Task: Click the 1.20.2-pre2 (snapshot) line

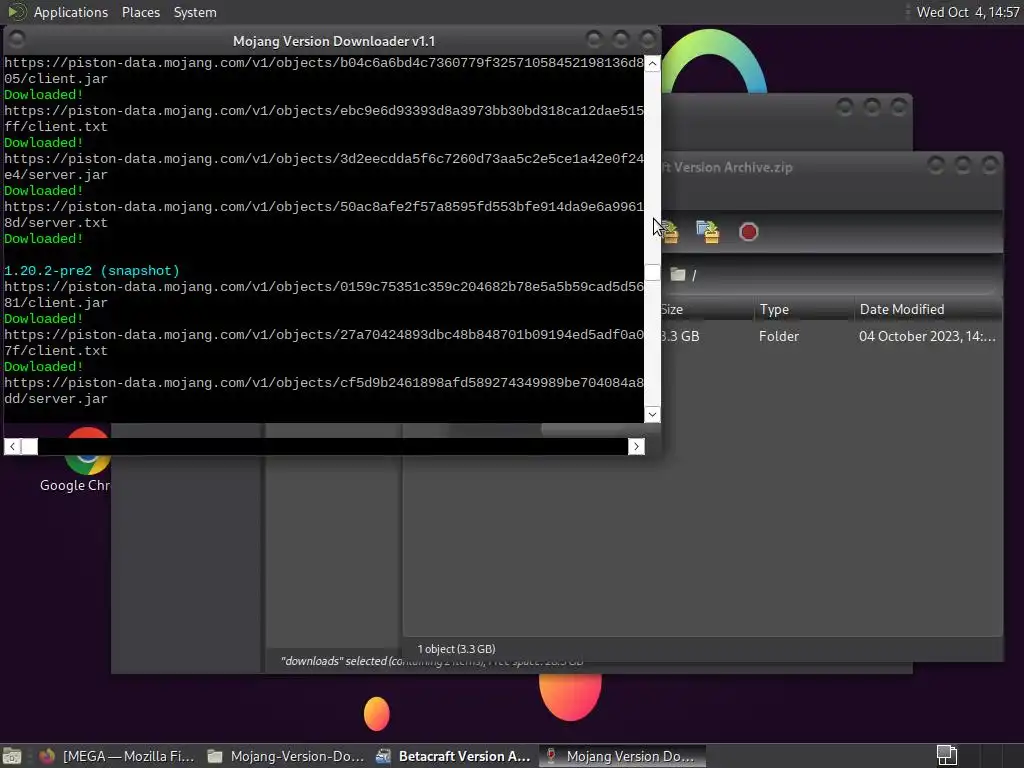Action: (x=91, y=270)
